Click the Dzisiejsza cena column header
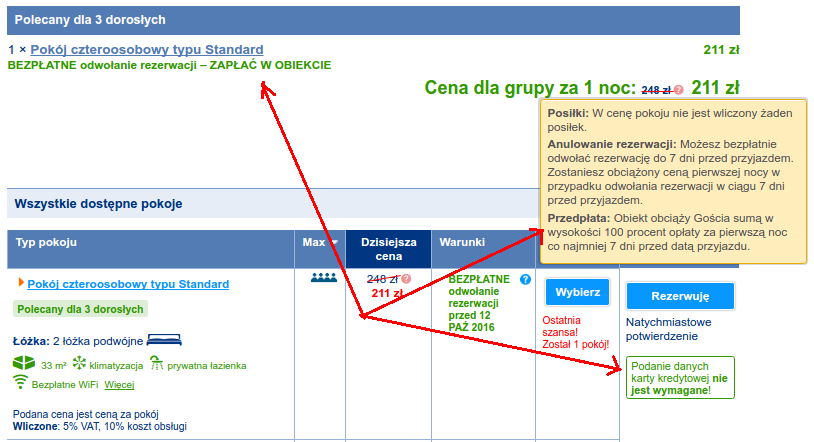814x442 pixels. [388, 249]
